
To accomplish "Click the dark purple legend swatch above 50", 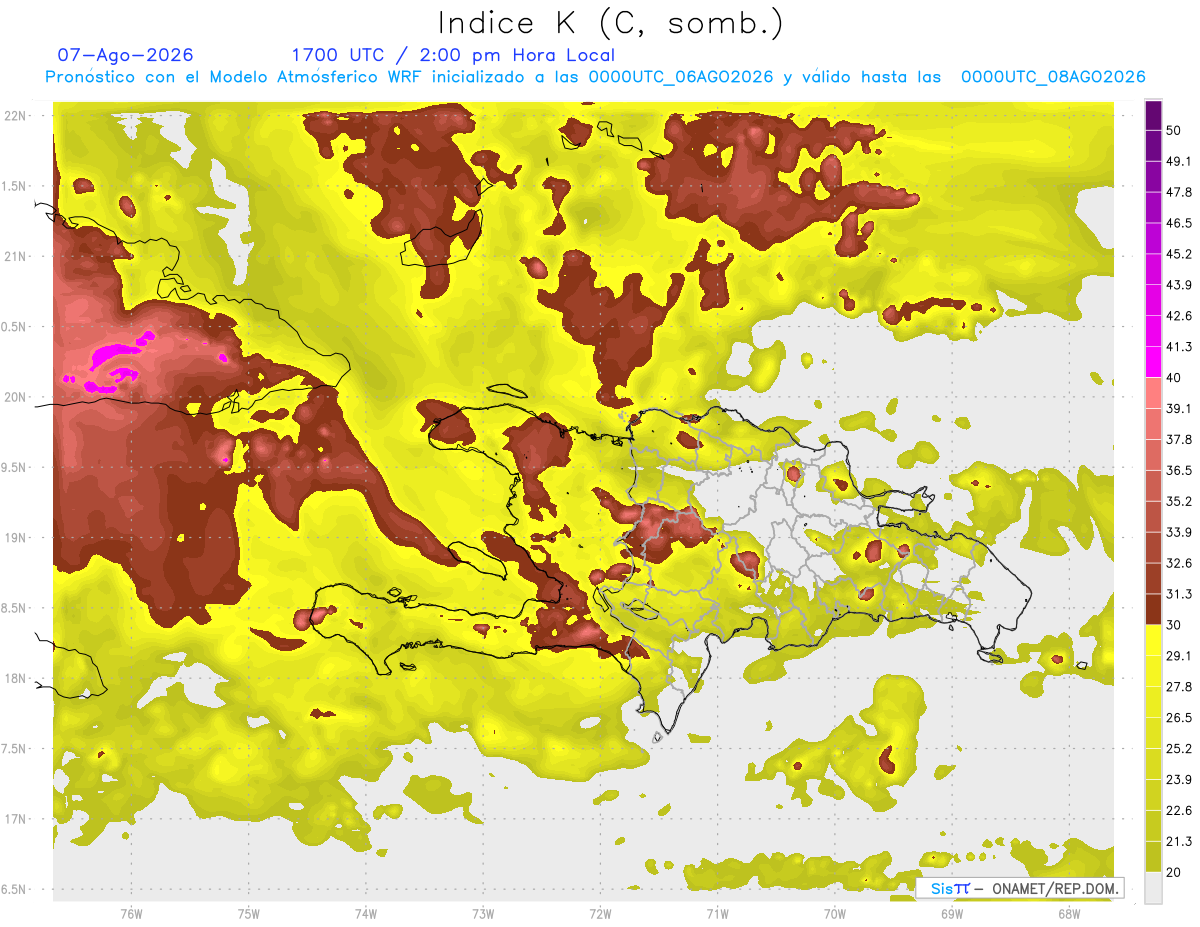I will [x=1153, y=115].
